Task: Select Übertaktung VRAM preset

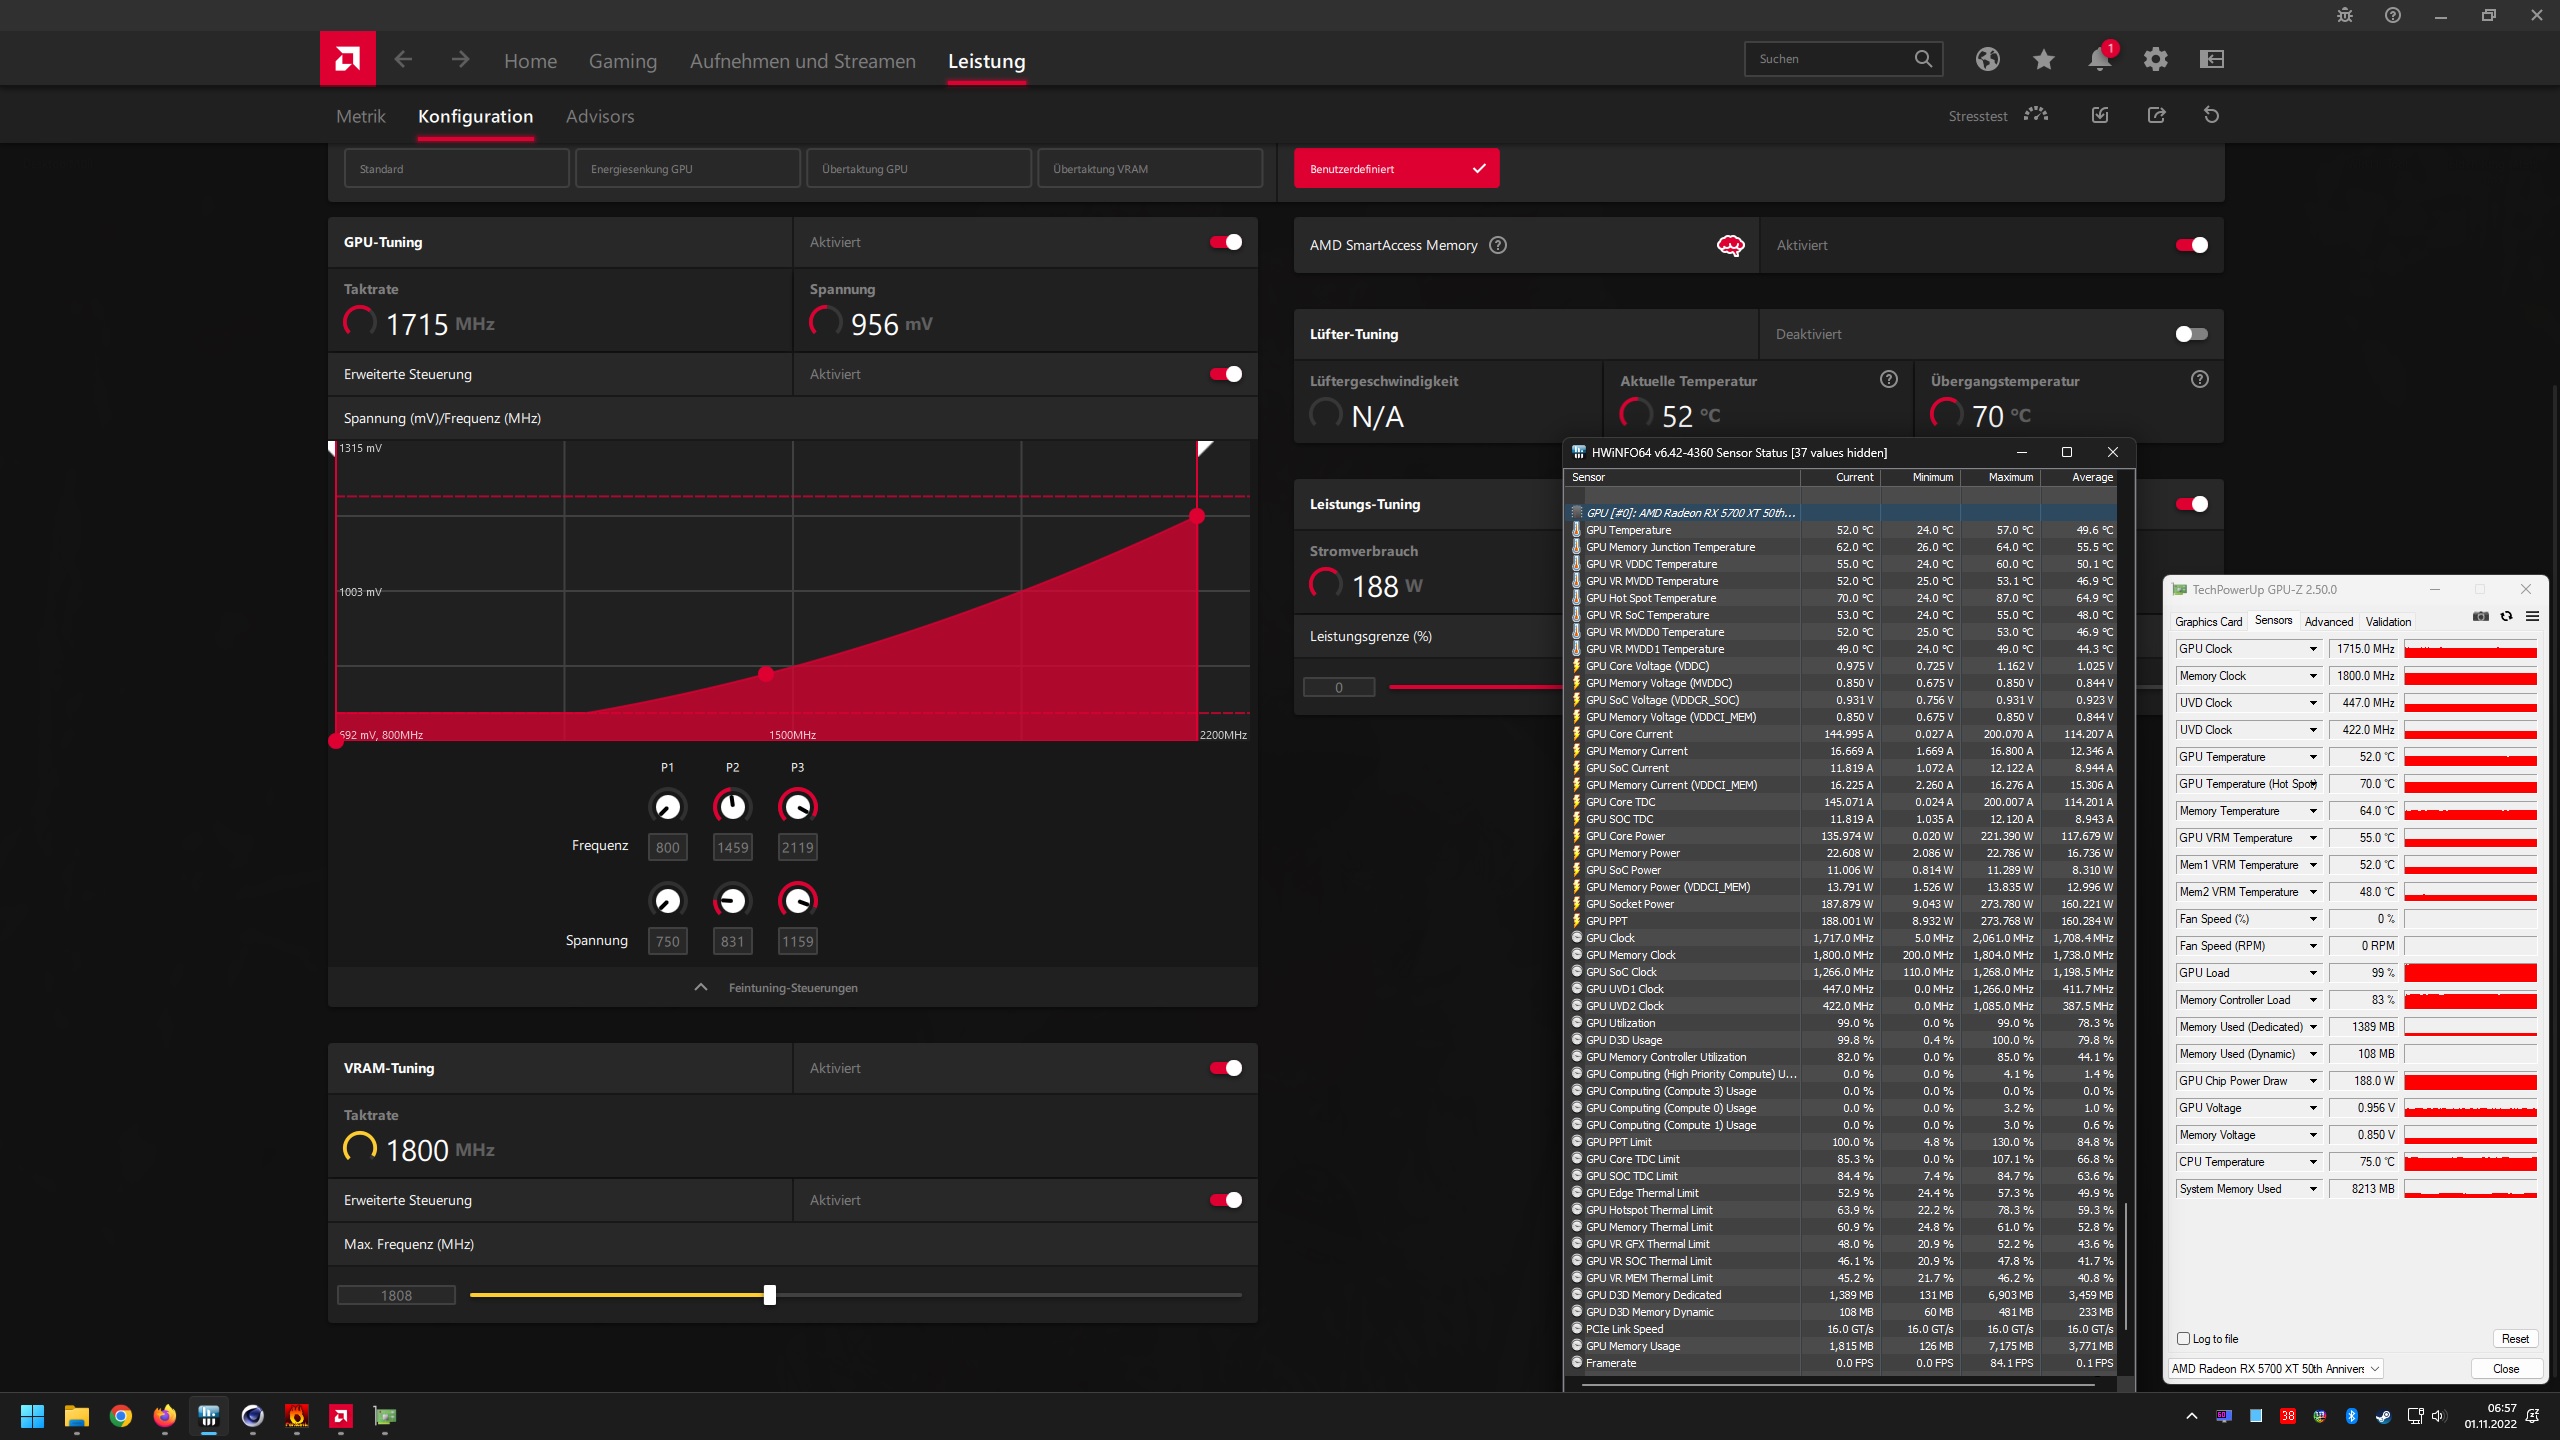Action: click(x=1150, y=169)
